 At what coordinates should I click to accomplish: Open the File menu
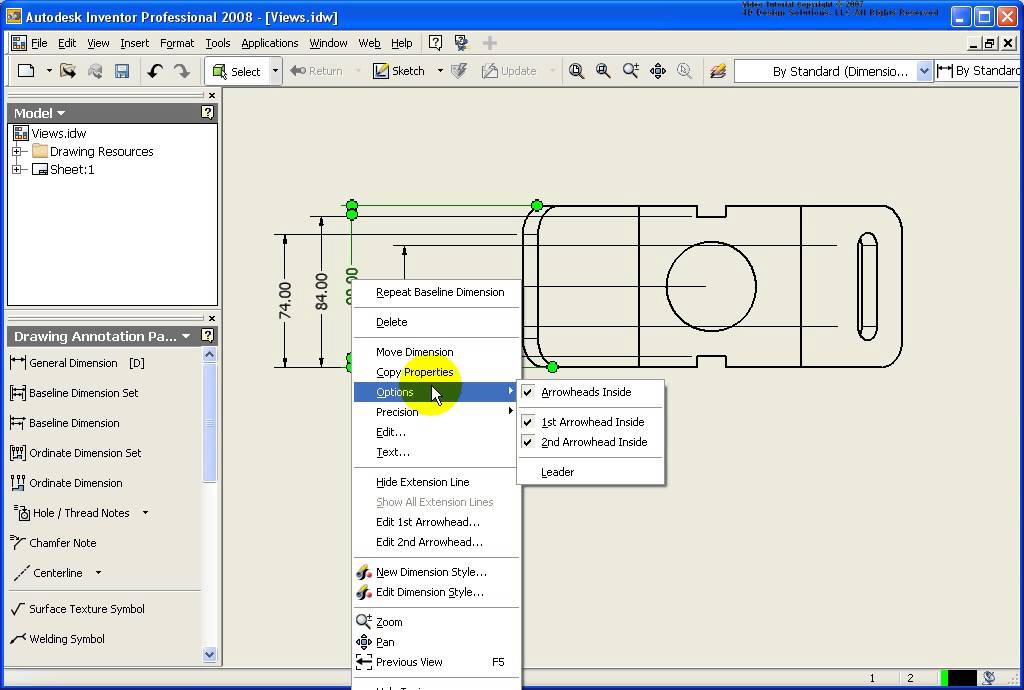click(39, 43)
